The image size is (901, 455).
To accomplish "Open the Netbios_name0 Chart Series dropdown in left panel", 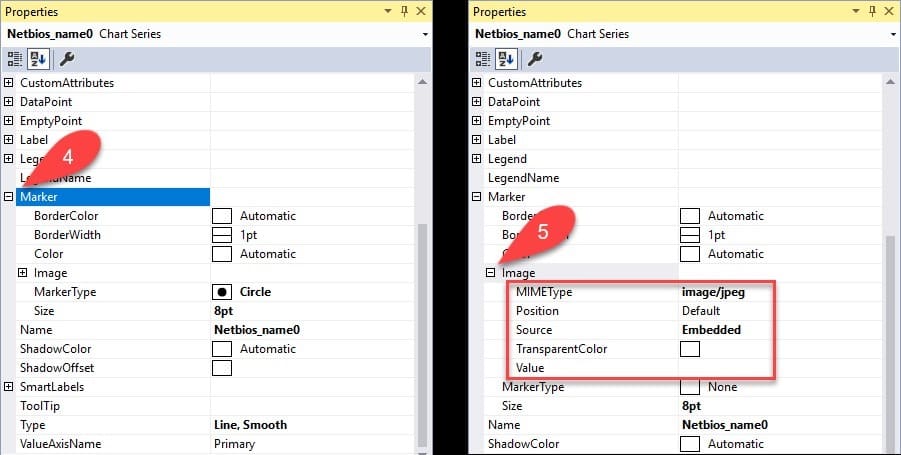I will click(x=425, y=34).
